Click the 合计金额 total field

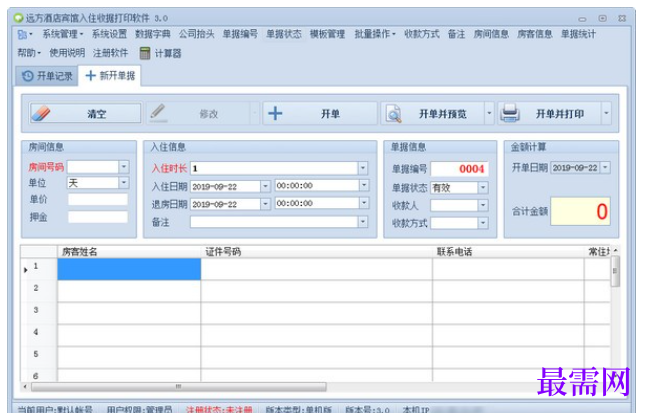(580, 211)
